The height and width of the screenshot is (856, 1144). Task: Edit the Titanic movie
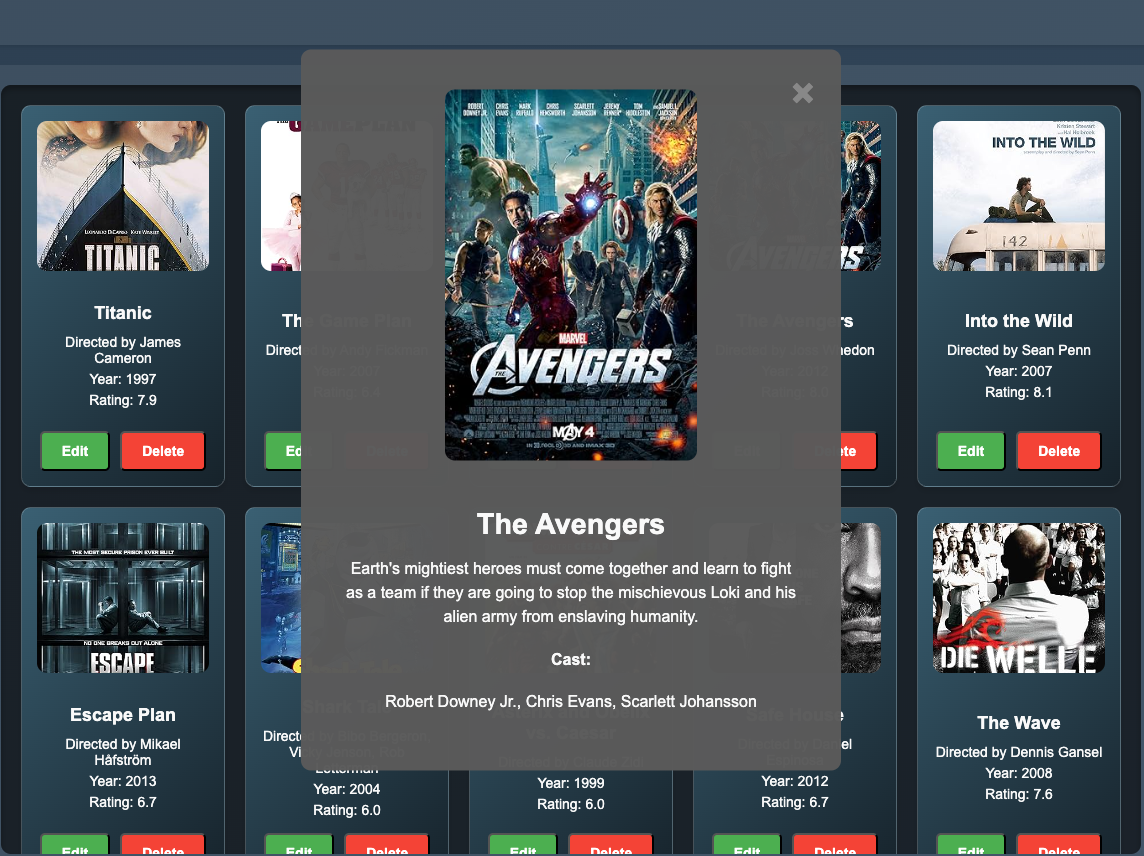click(74, 451)
